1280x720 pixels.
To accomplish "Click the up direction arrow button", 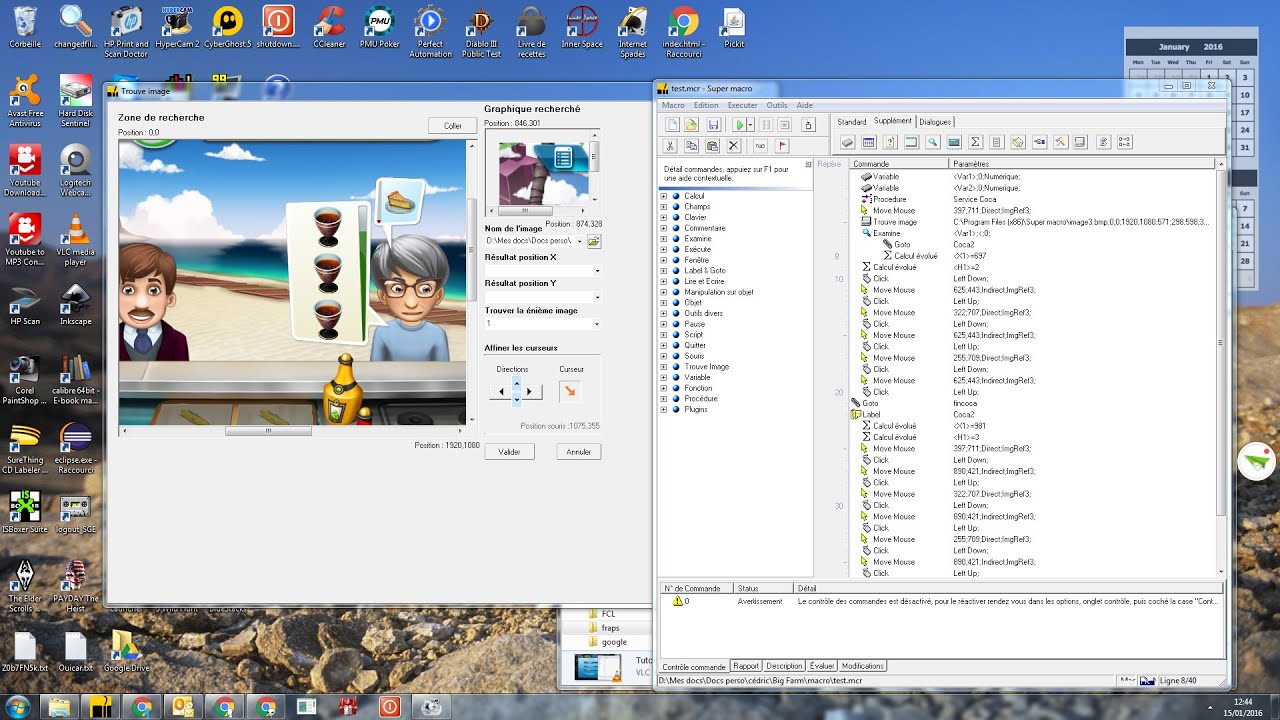I will pos(516,382).
